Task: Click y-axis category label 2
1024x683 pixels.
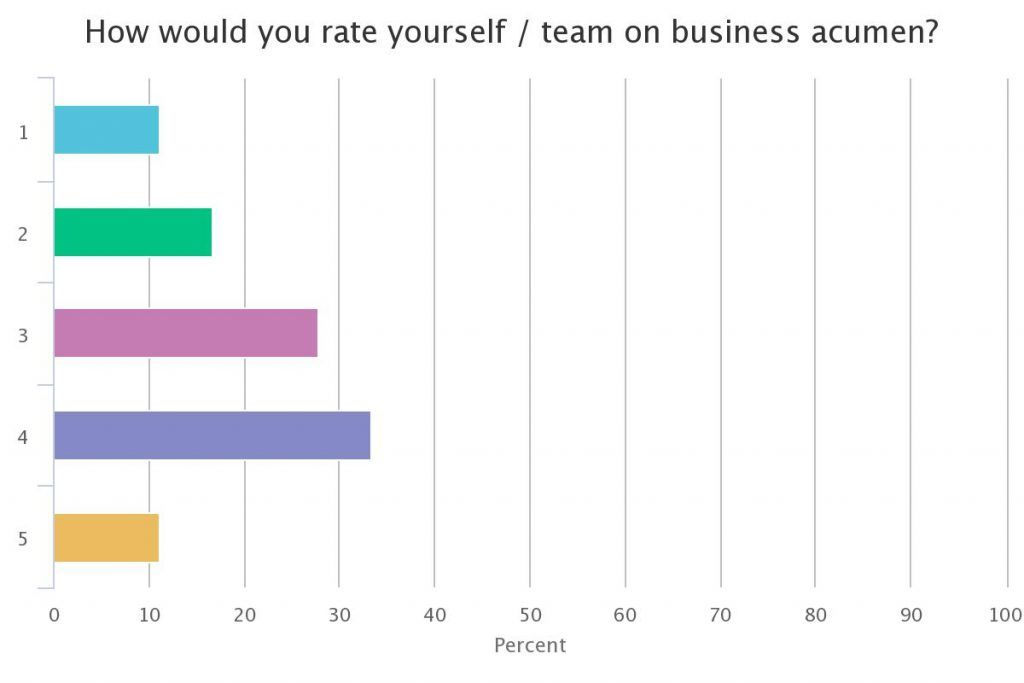Action: [23, 233]
